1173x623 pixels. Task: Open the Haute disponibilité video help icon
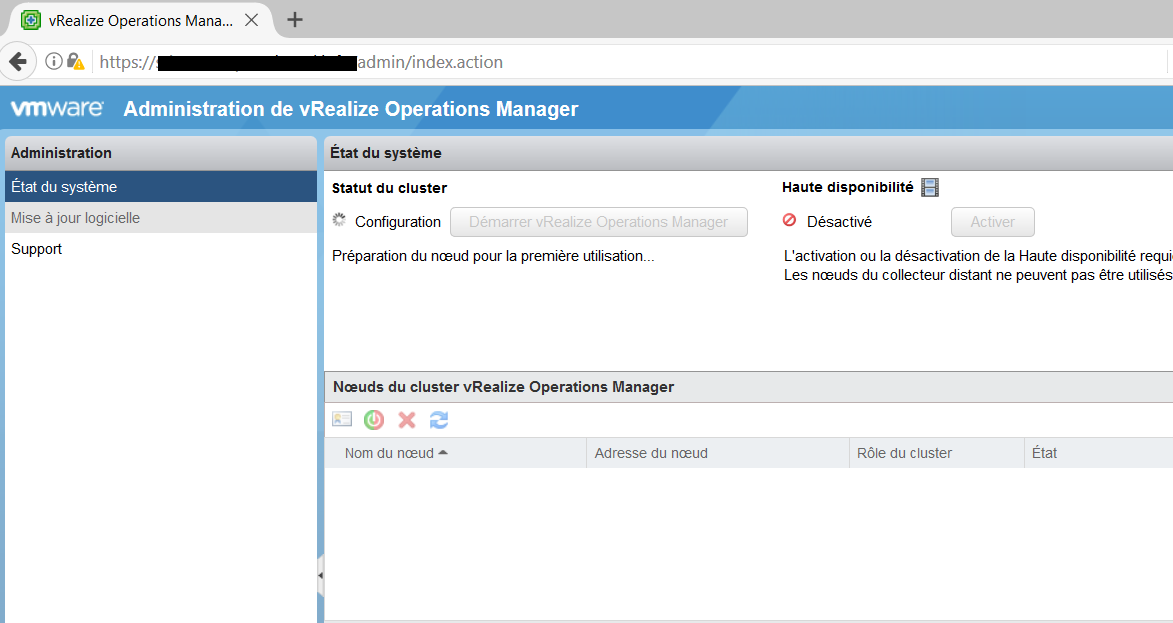(930, 187)
